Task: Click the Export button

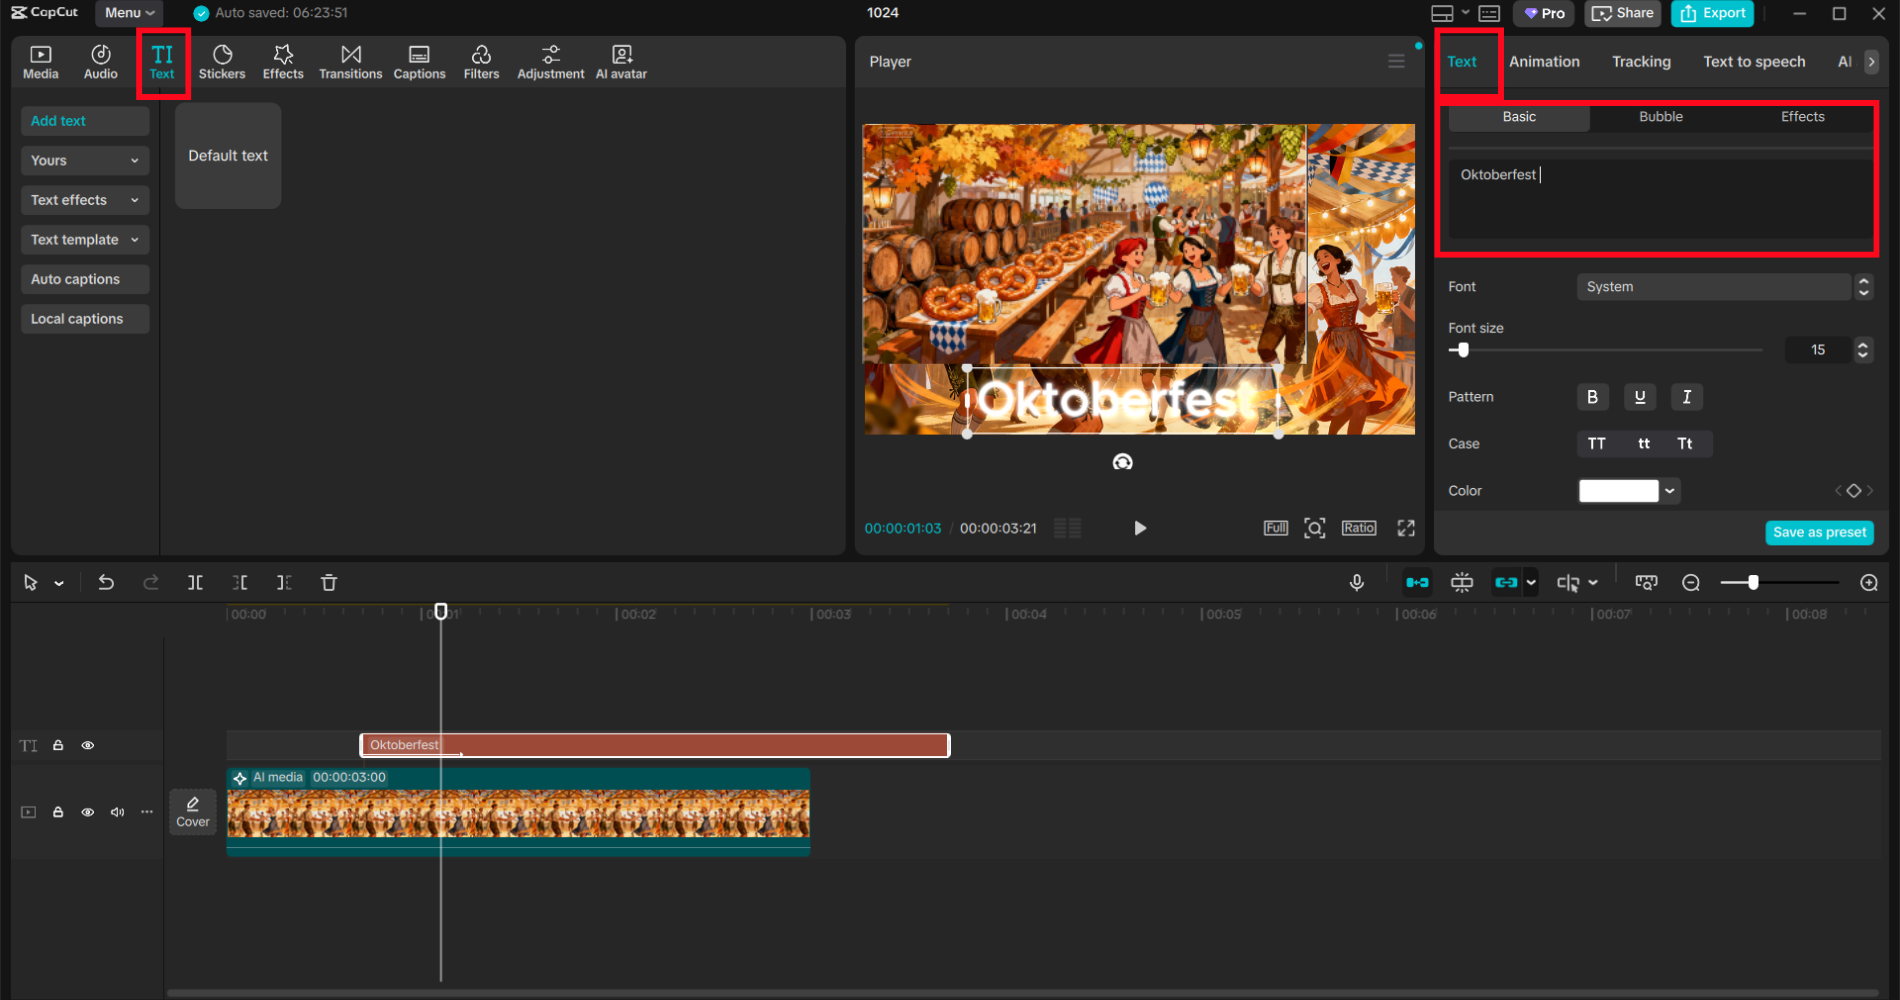Action: [x=1713, y=13]
